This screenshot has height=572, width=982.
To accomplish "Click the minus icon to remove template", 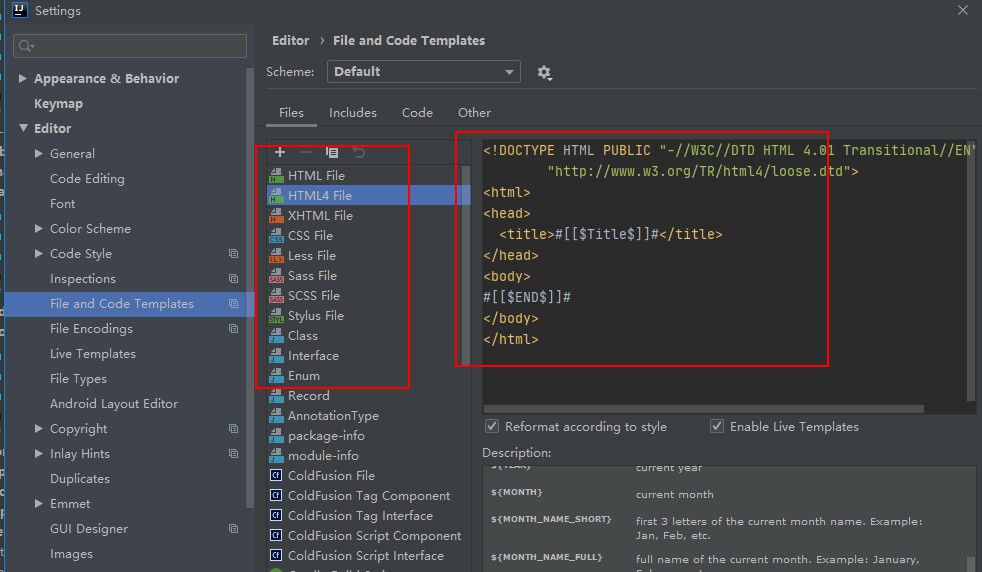I will [x=306, y=153].
